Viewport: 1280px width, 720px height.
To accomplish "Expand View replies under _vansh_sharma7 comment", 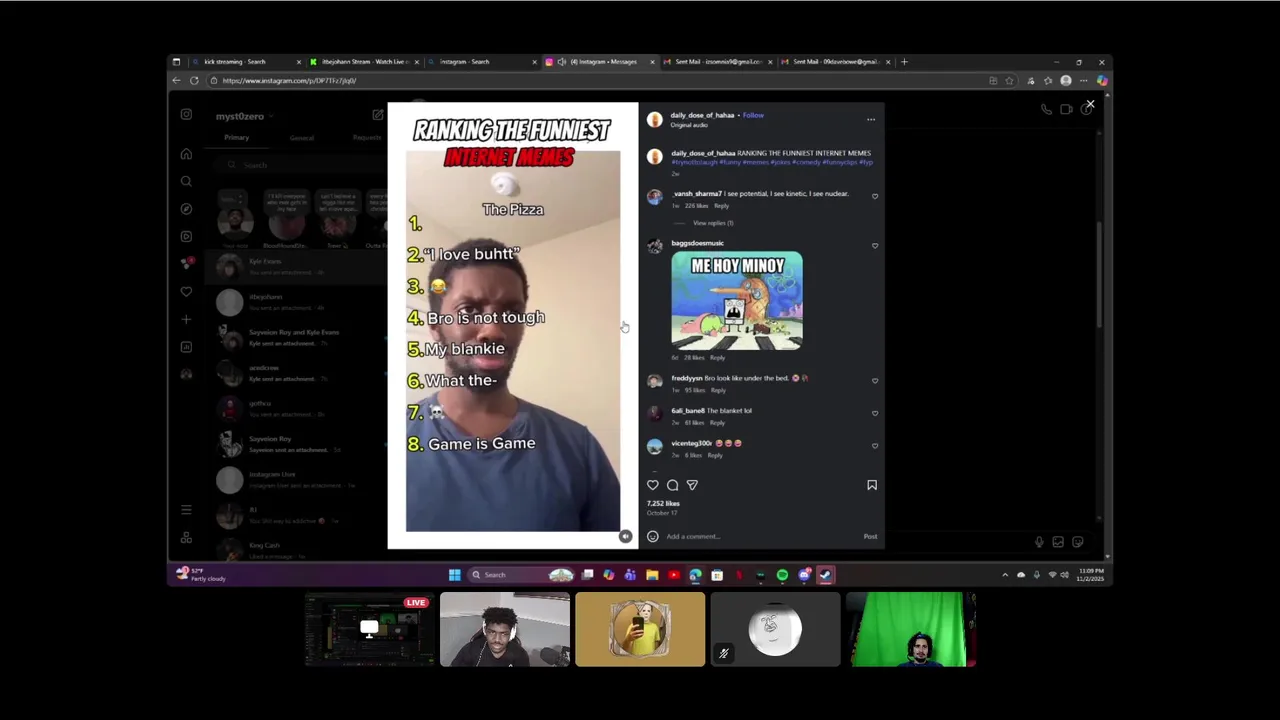I will 713,223.
